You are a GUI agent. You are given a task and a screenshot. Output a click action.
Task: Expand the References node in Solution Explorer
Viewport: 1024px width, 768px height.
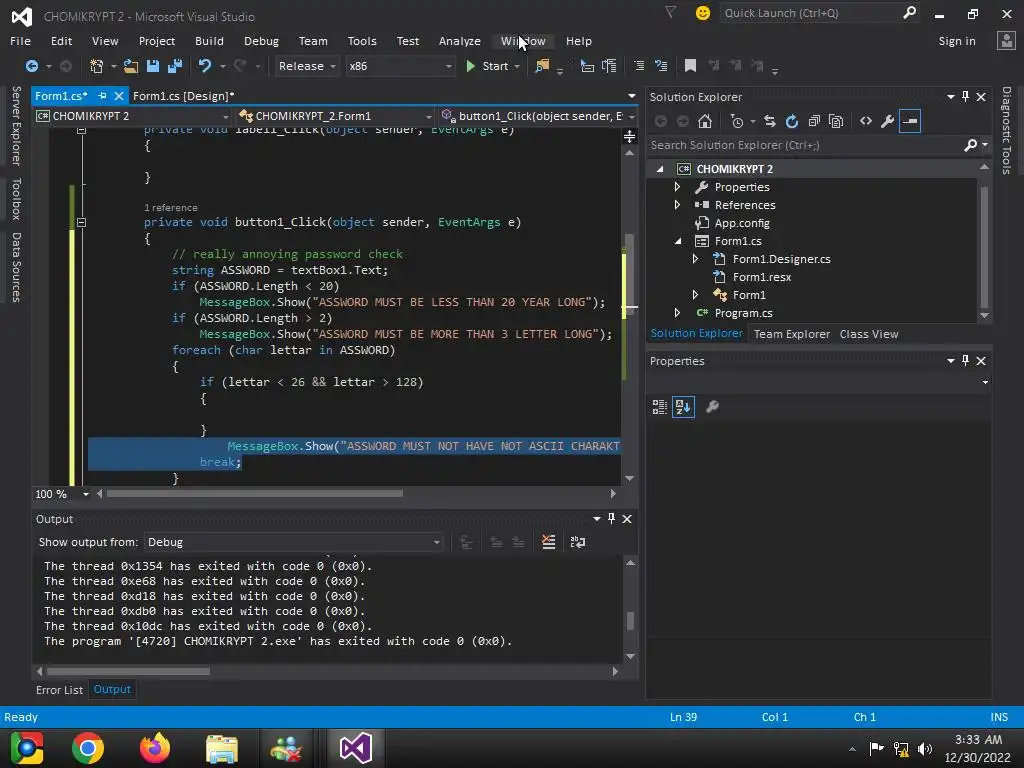point(677,205)
